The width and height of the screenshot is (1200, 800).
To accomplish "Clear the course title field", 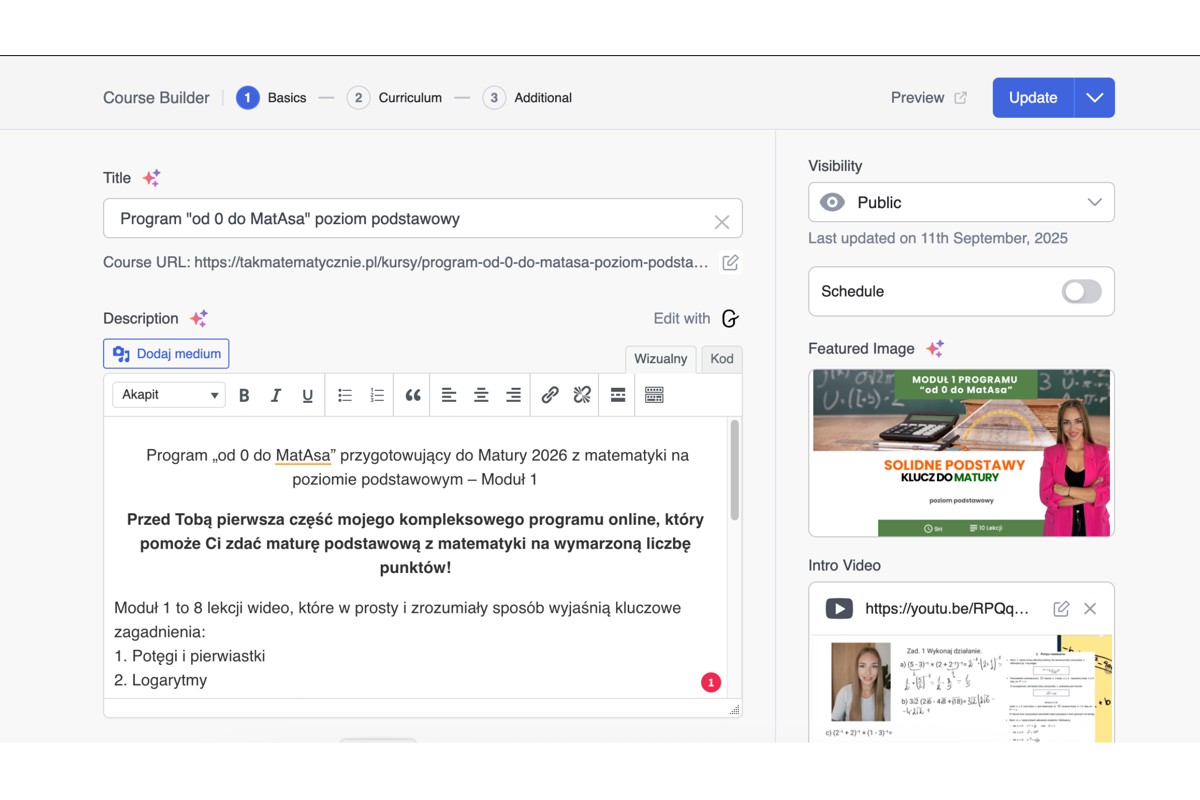I will click(x=722, y=222).
